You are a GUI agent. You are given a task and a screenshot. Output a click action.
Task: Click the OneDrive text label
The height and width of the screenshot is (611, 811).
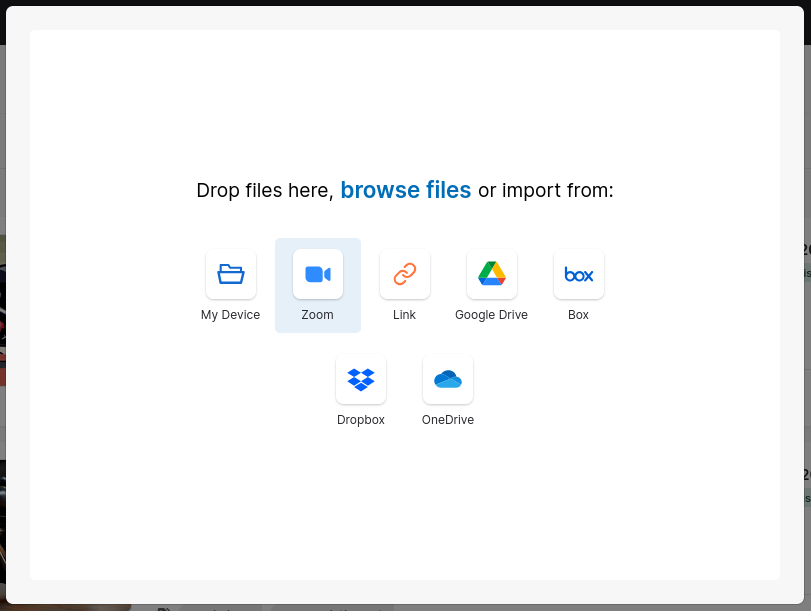[448, 420]
